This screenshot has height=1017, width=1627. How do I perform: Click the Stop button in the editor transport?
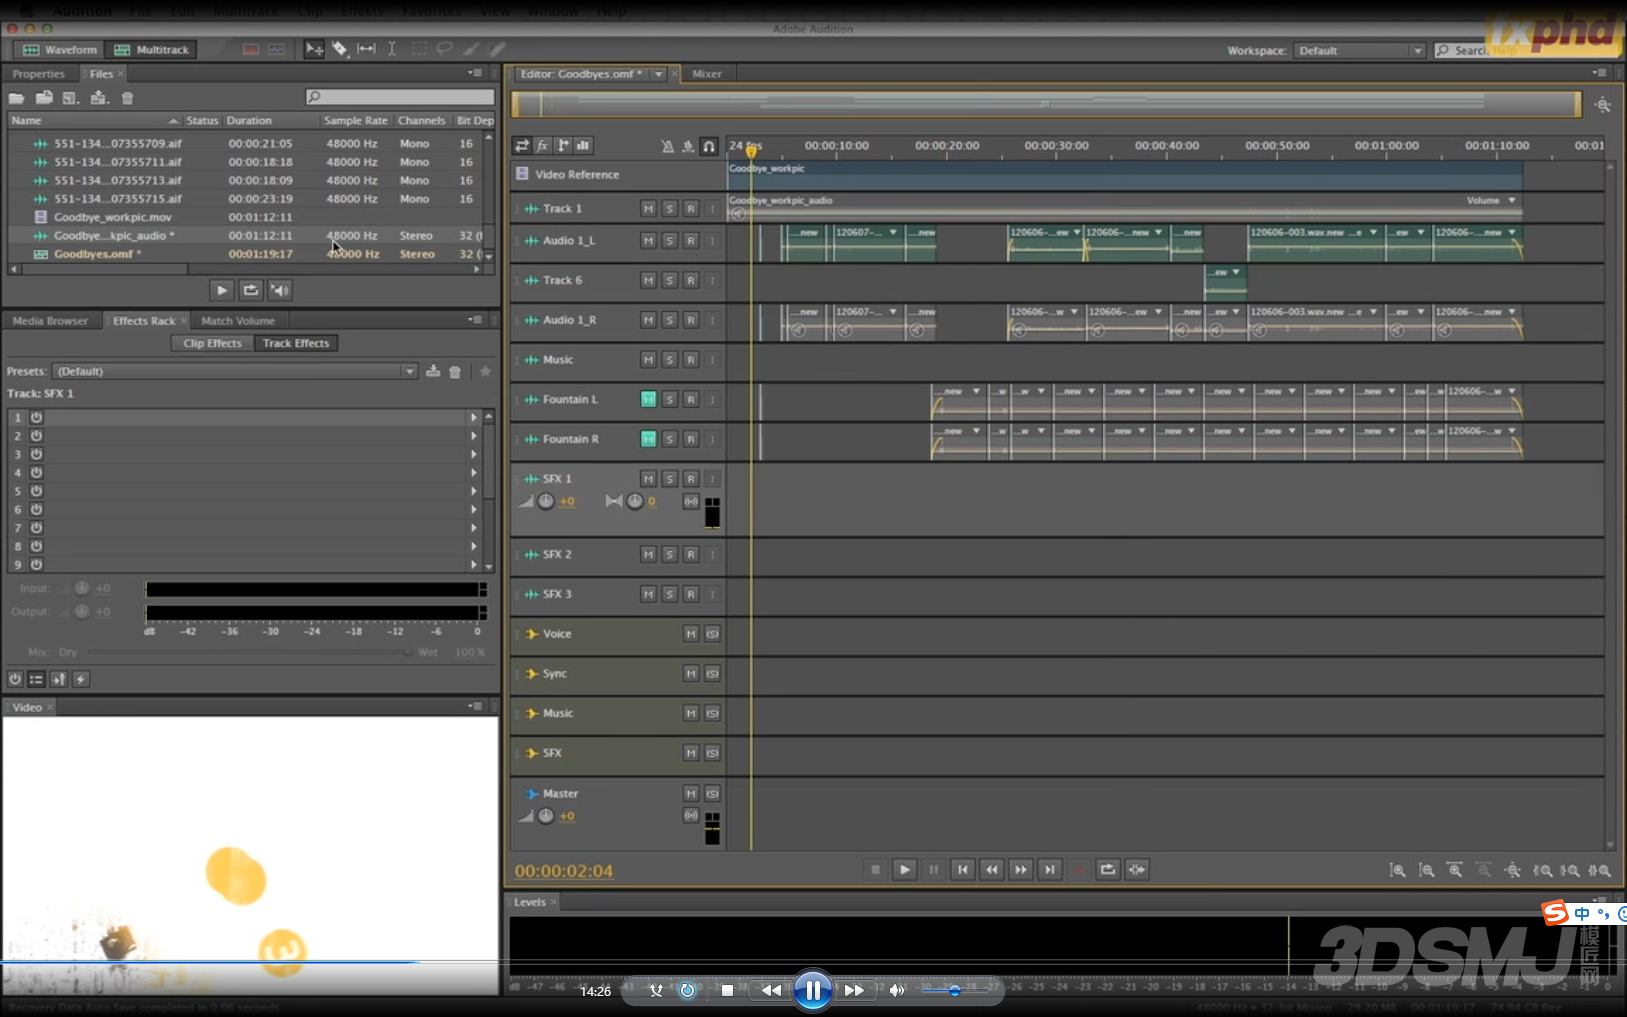875,870
